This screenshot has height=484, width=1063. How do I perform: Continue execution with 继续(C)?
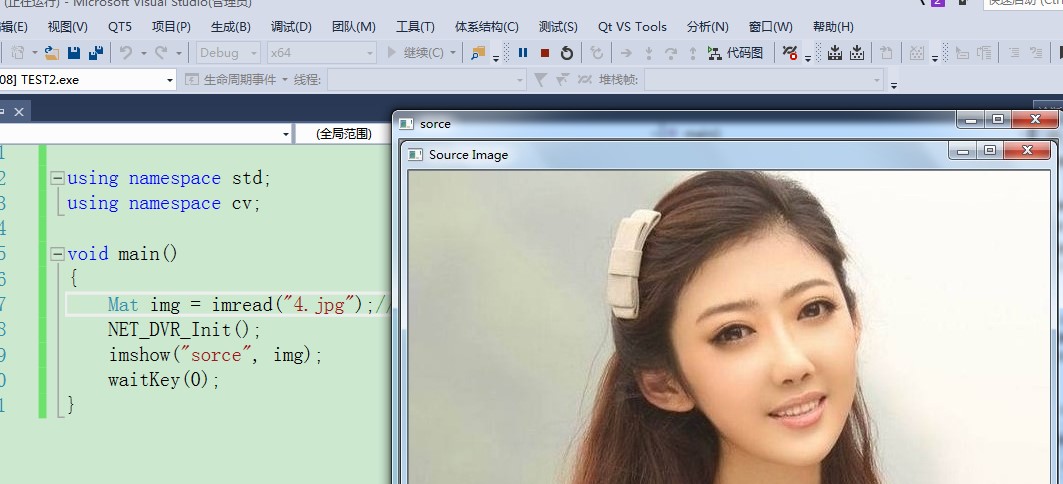click(415, 53)
